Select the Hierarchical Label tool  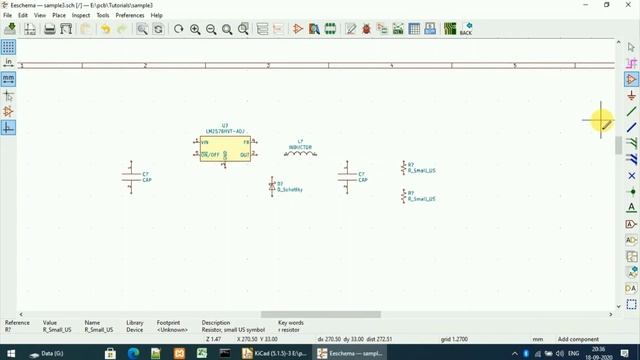point(631,240)
